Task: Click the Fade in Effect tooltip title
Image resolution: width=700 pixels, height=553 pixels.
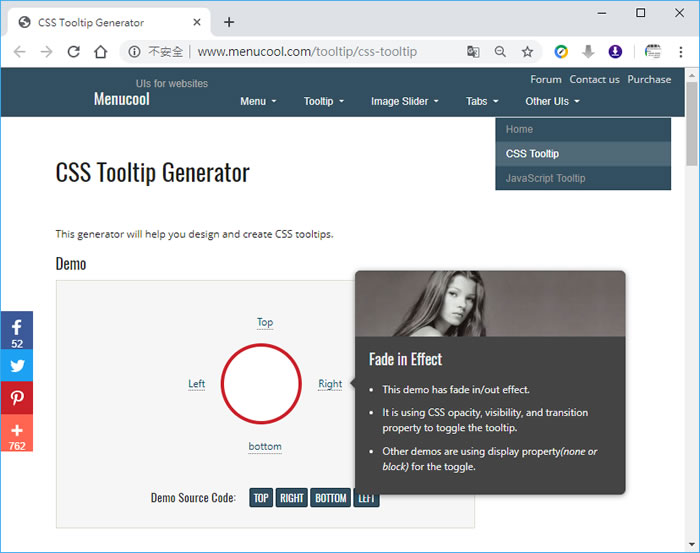Action: [405, 359]
